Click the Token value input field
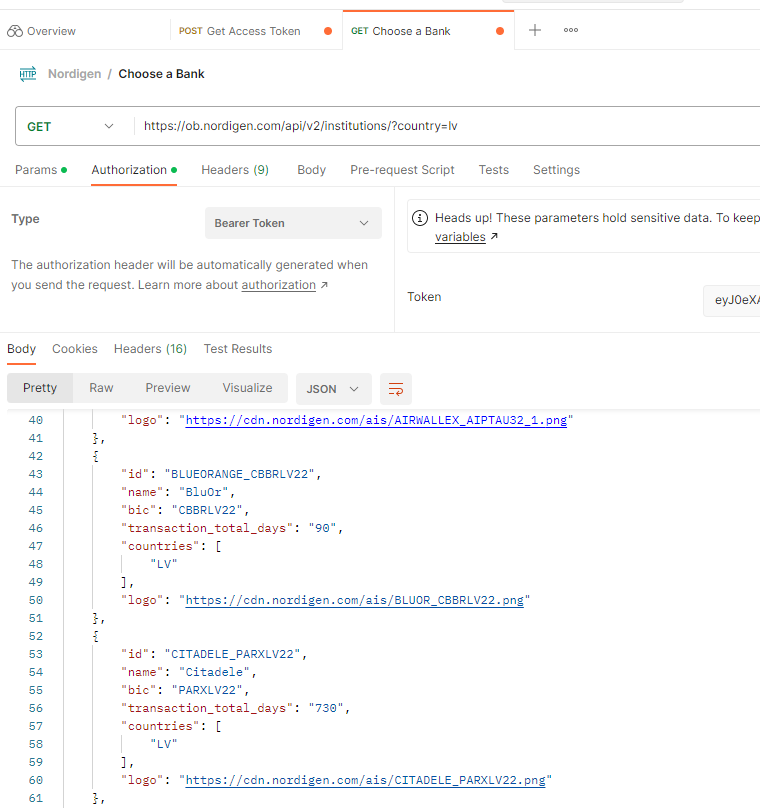 [x=732, y=300]
